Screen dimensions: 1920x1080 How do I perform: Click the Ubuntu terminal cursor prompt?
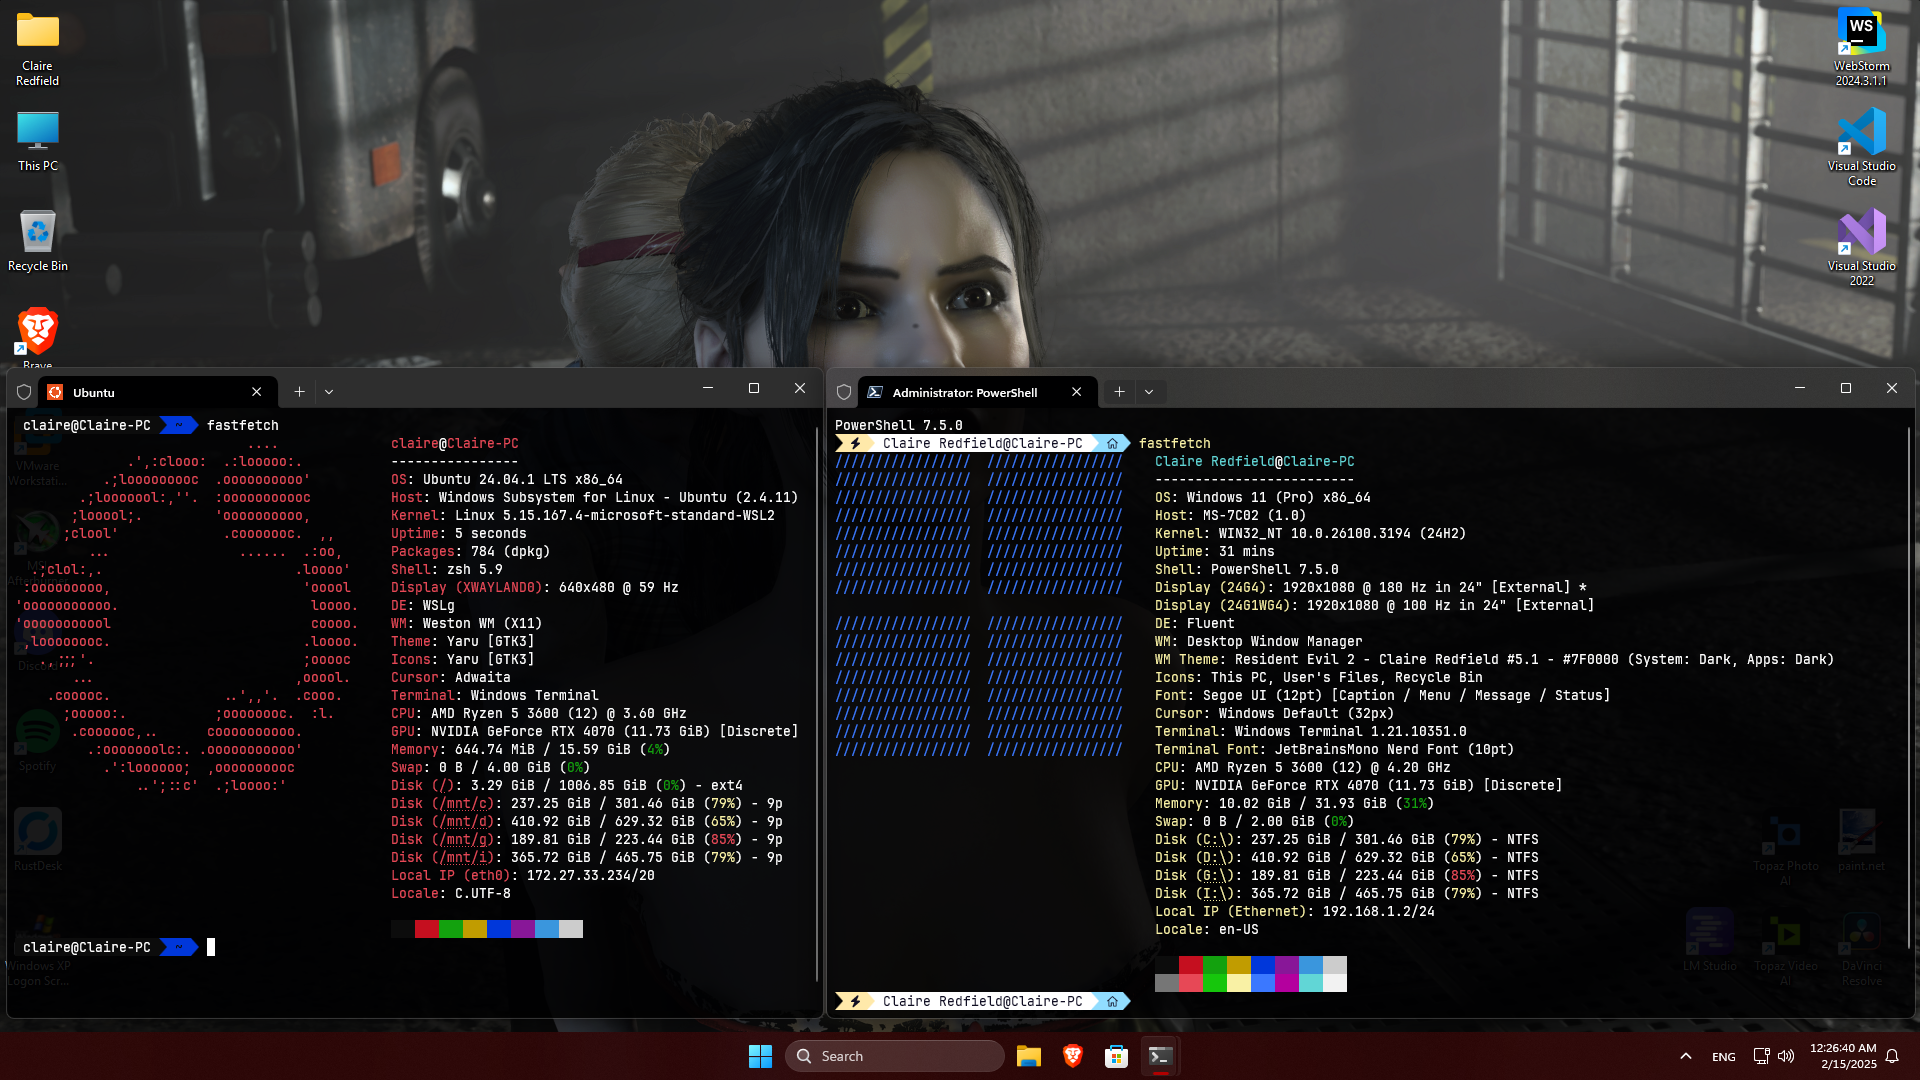pyautogui.click(x=211, y=947)
